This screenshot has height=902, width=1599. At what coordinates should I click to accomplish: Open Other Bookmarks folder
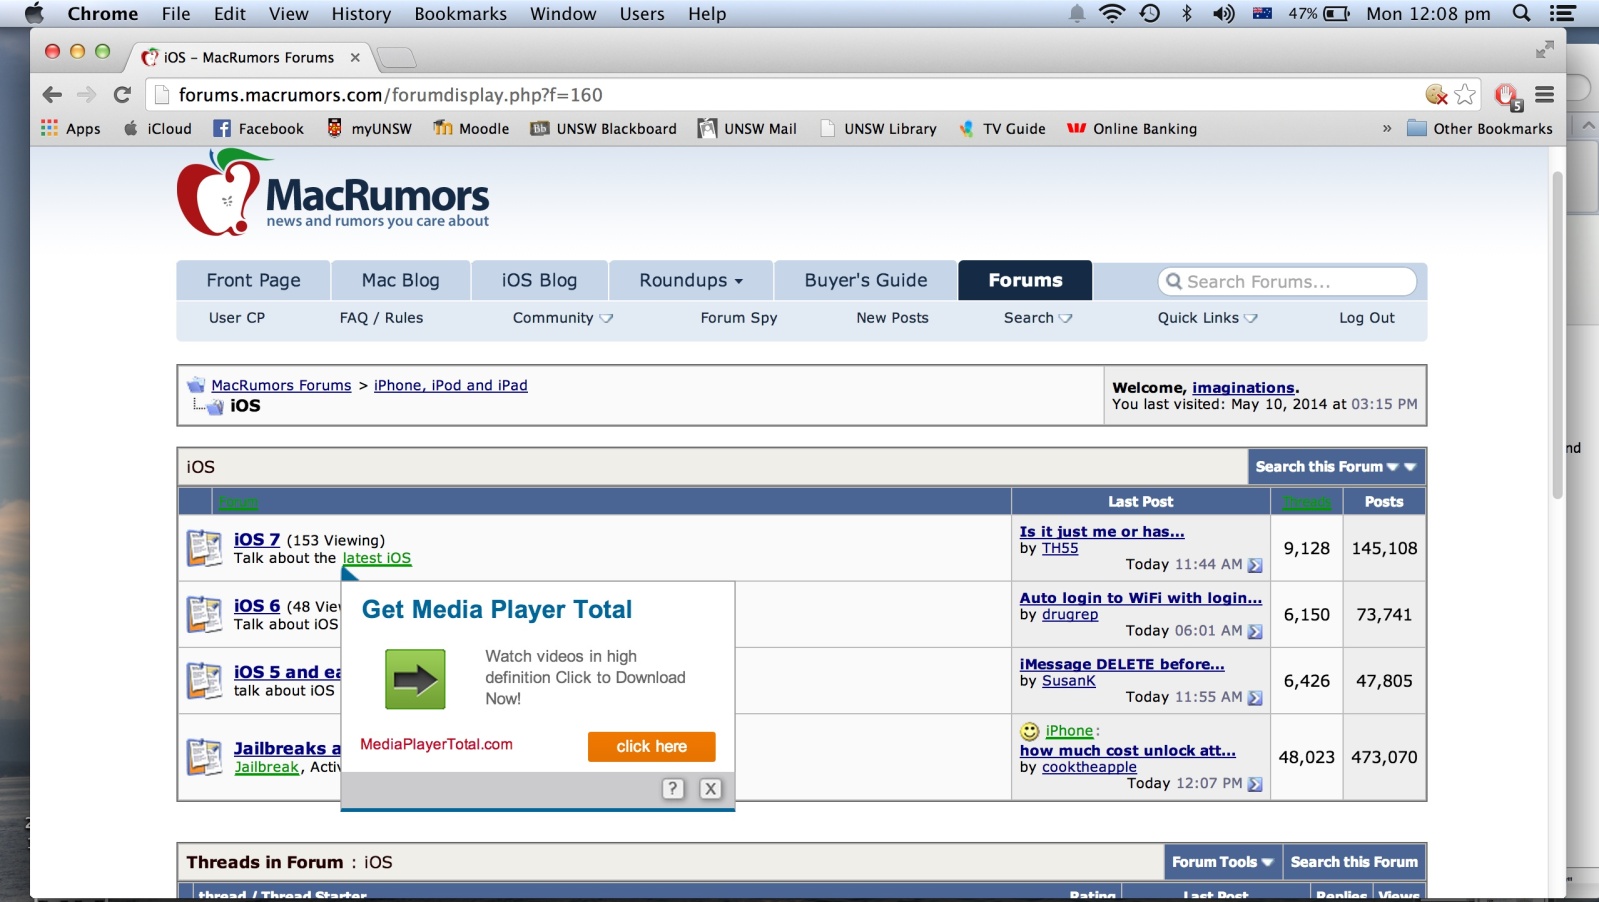click(x=1480, y=128)
